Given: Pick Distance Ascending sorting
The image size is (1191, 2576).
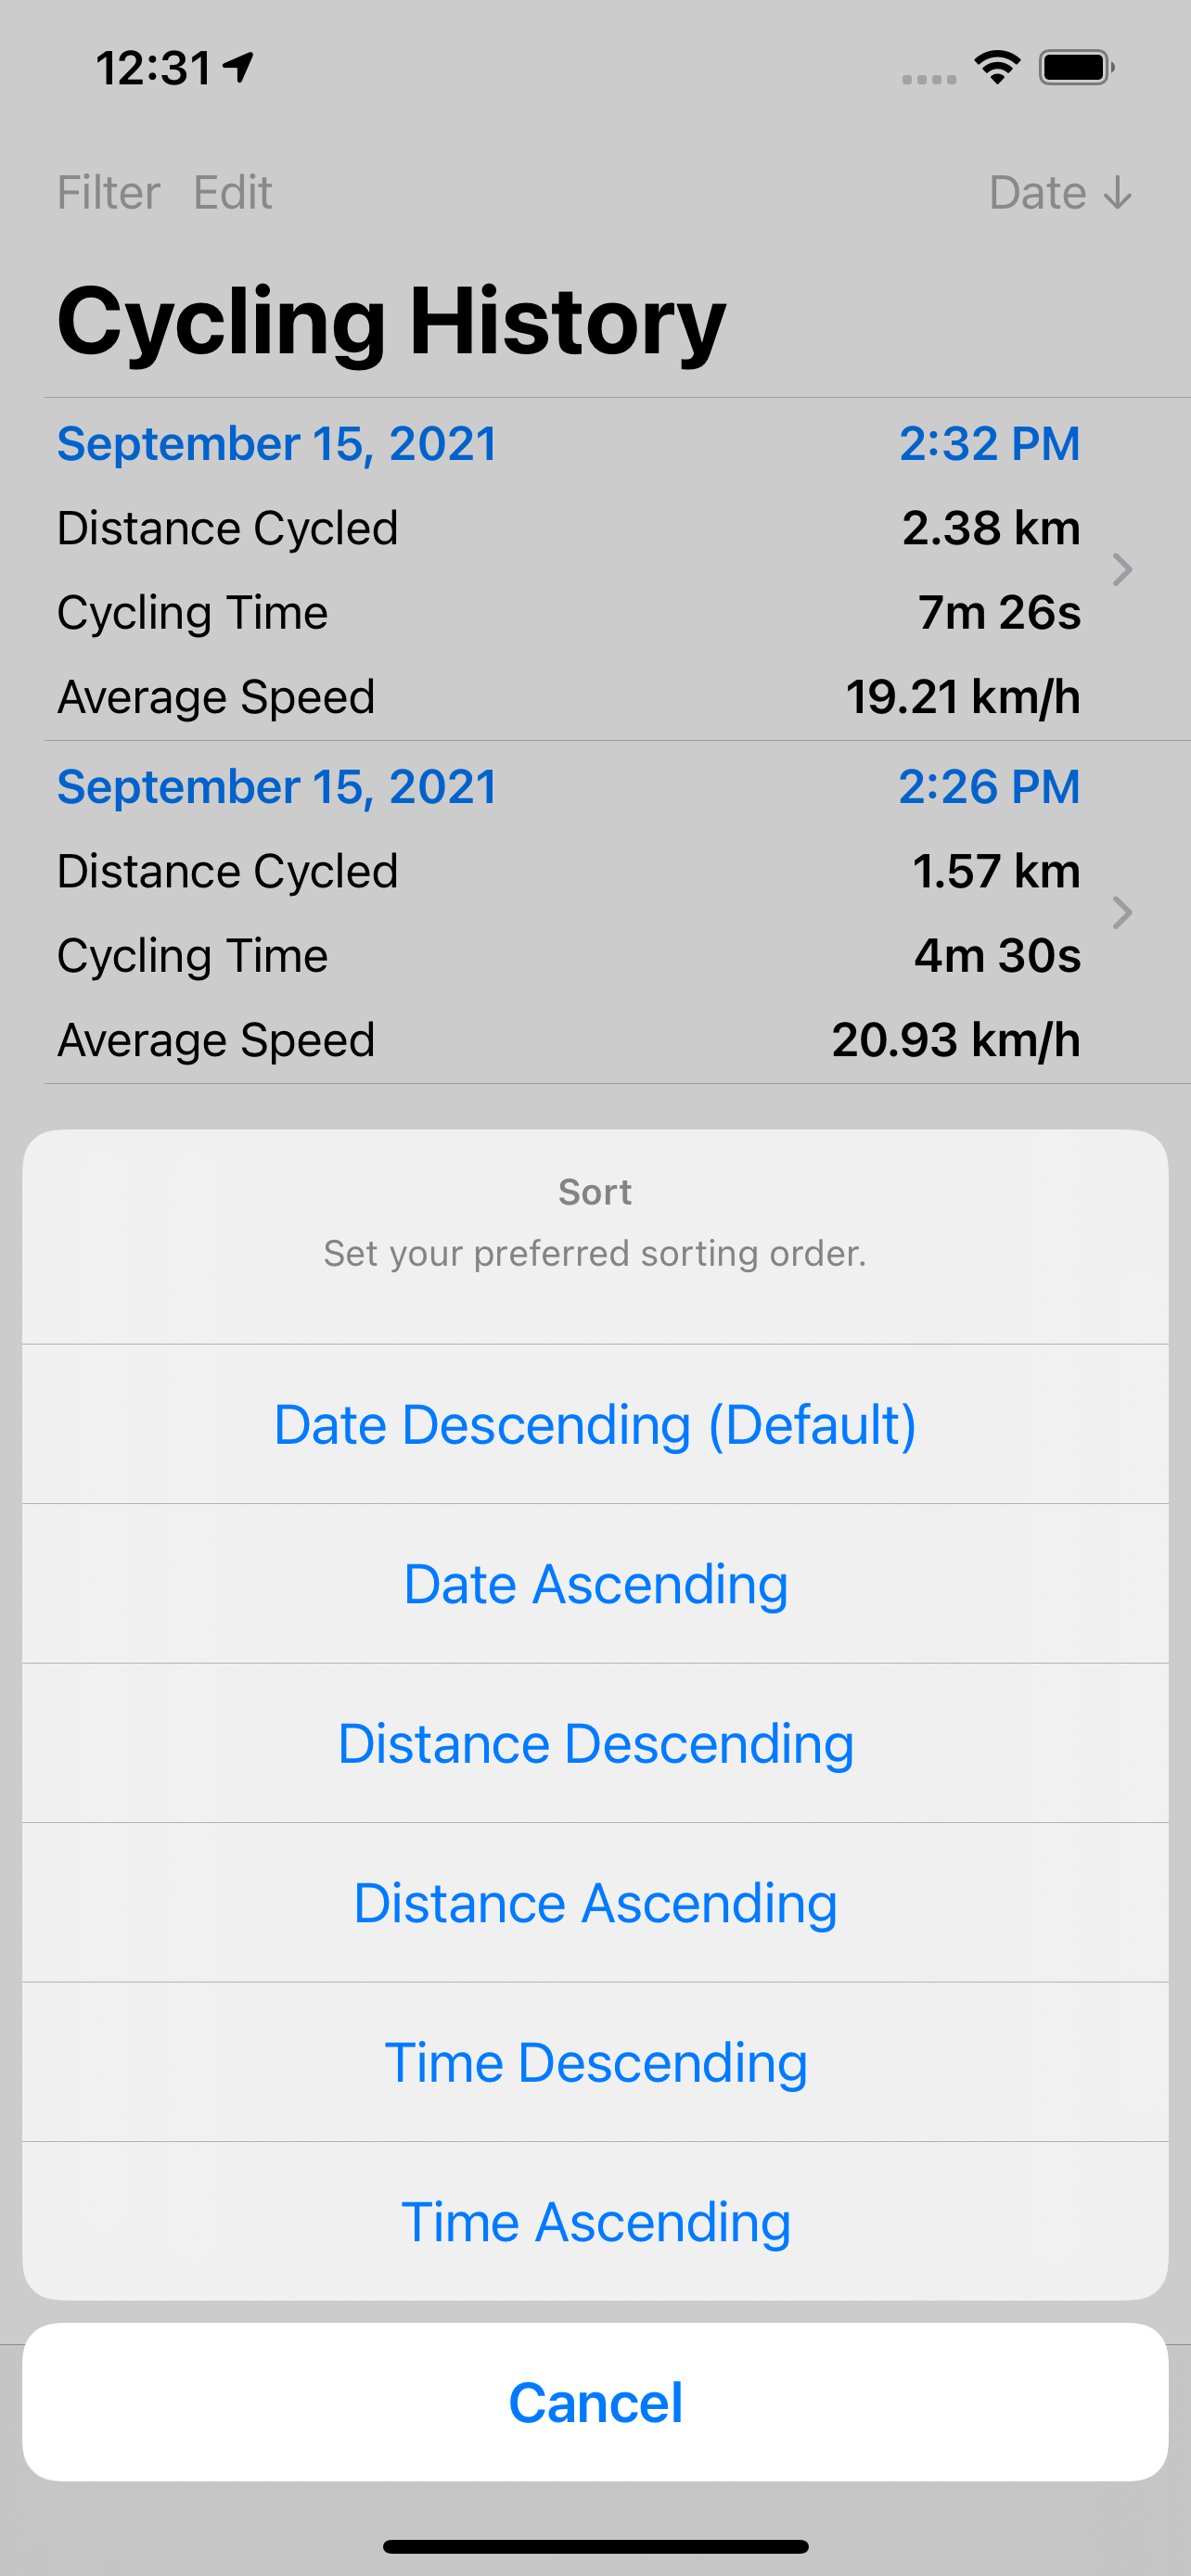Looking at the screenshot, I should point(595,1902).
